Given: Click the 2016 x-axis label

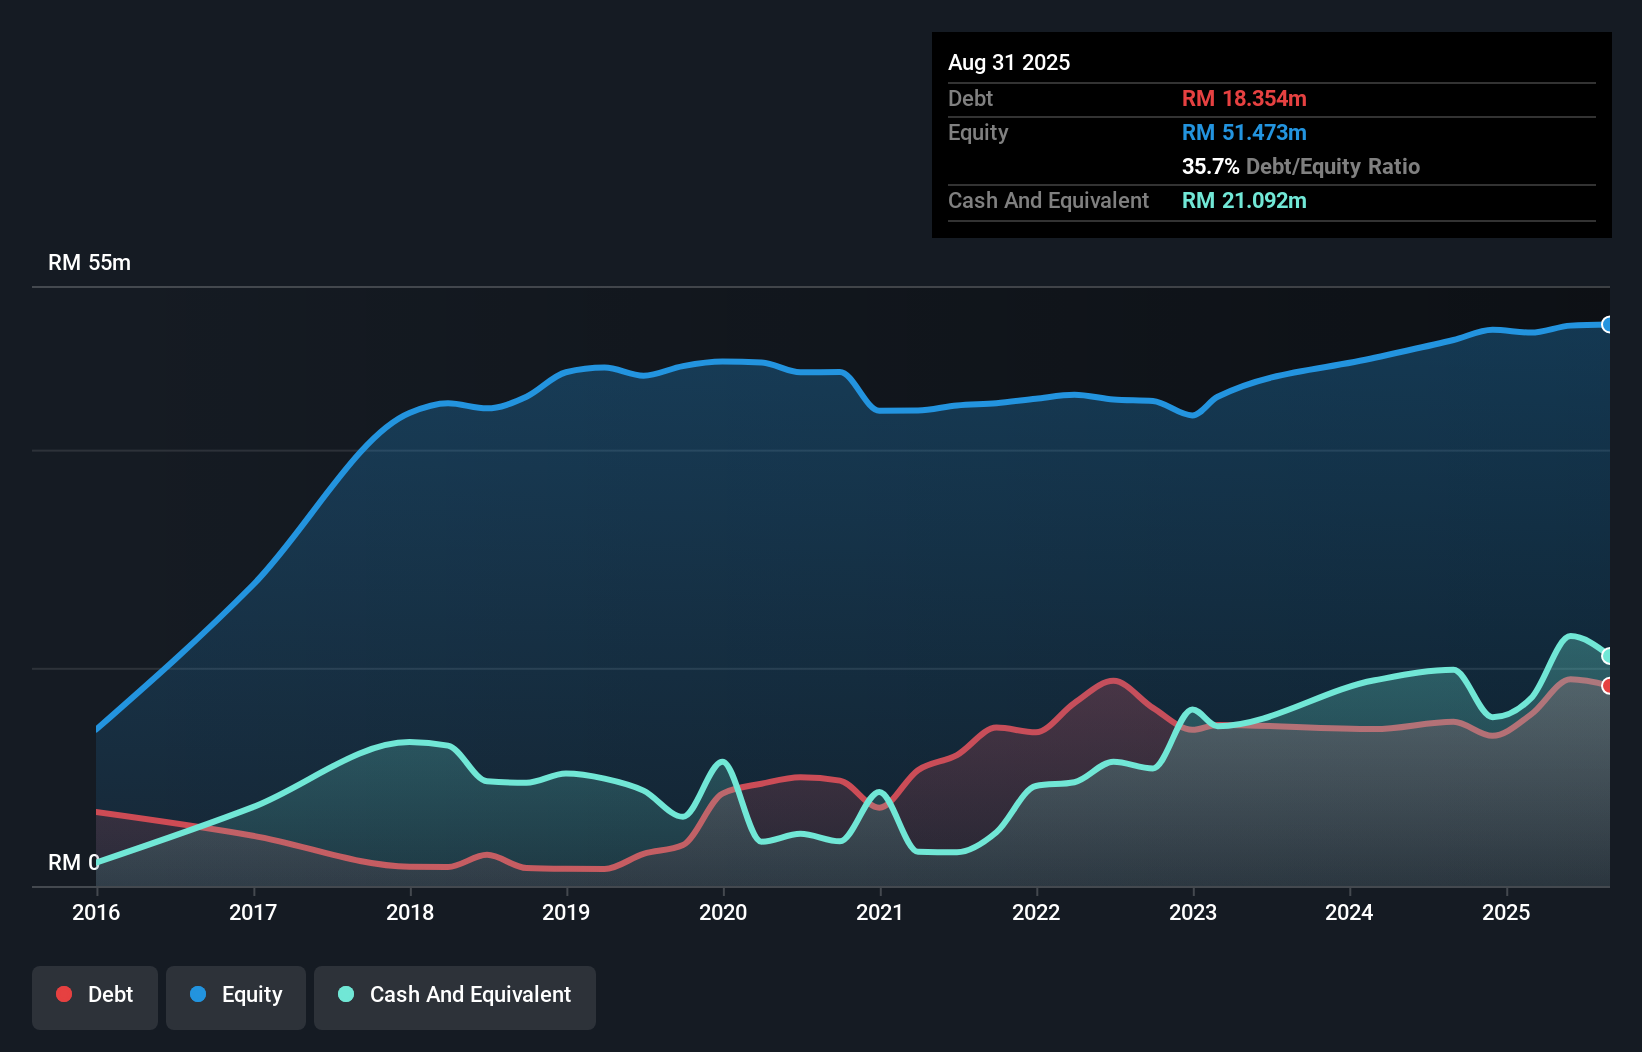Looking at the screenshot, I should (96, 912).
